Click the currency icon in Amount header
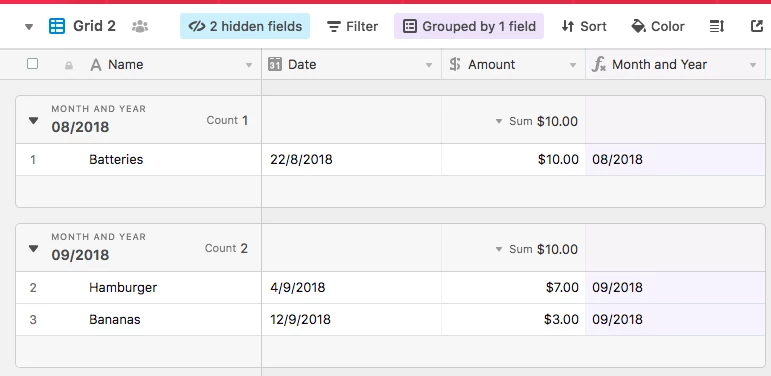Image resolution: width=771 pixels, height=376 pixels. (455, 64)
